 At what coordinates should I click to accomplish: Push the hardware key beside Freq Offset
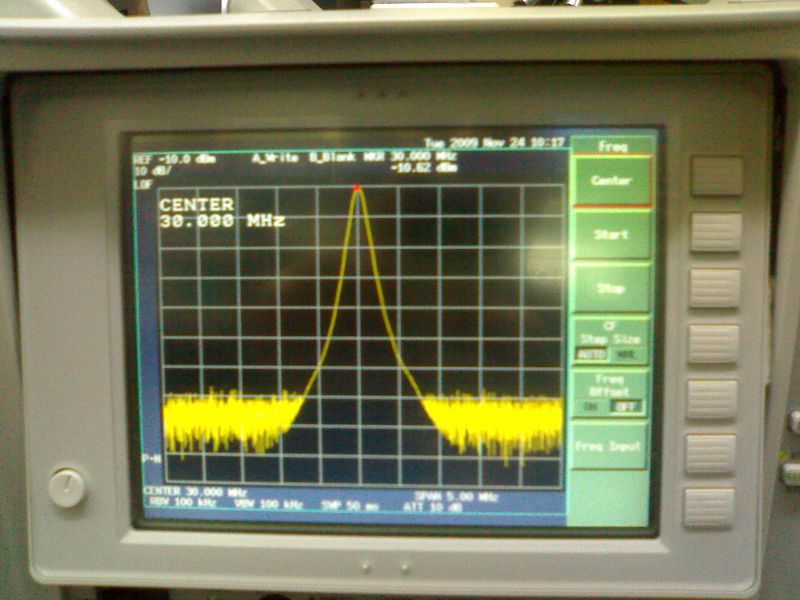pyautogui.click(x=712, y=399)
